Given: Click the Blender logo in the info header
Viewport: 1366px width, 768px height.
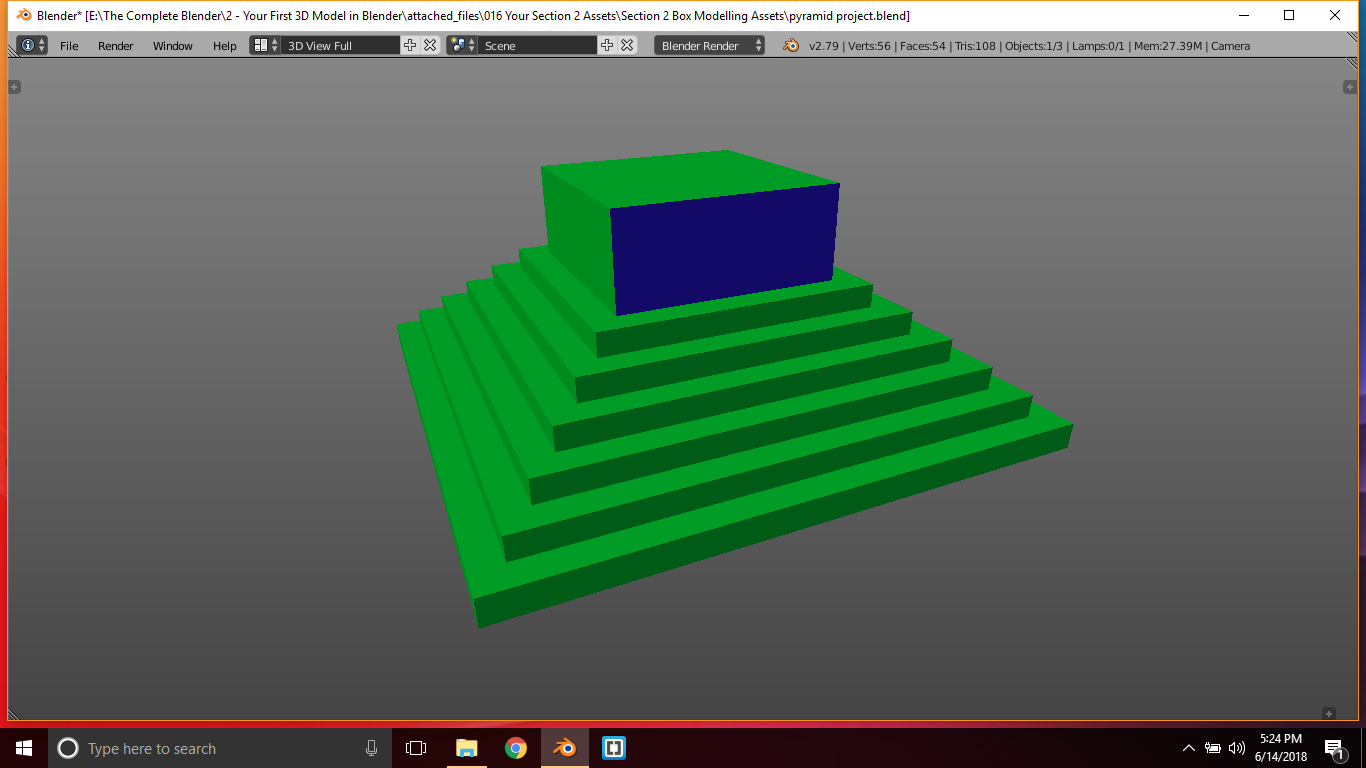Looking at the screenshot, I should point(791,45).
